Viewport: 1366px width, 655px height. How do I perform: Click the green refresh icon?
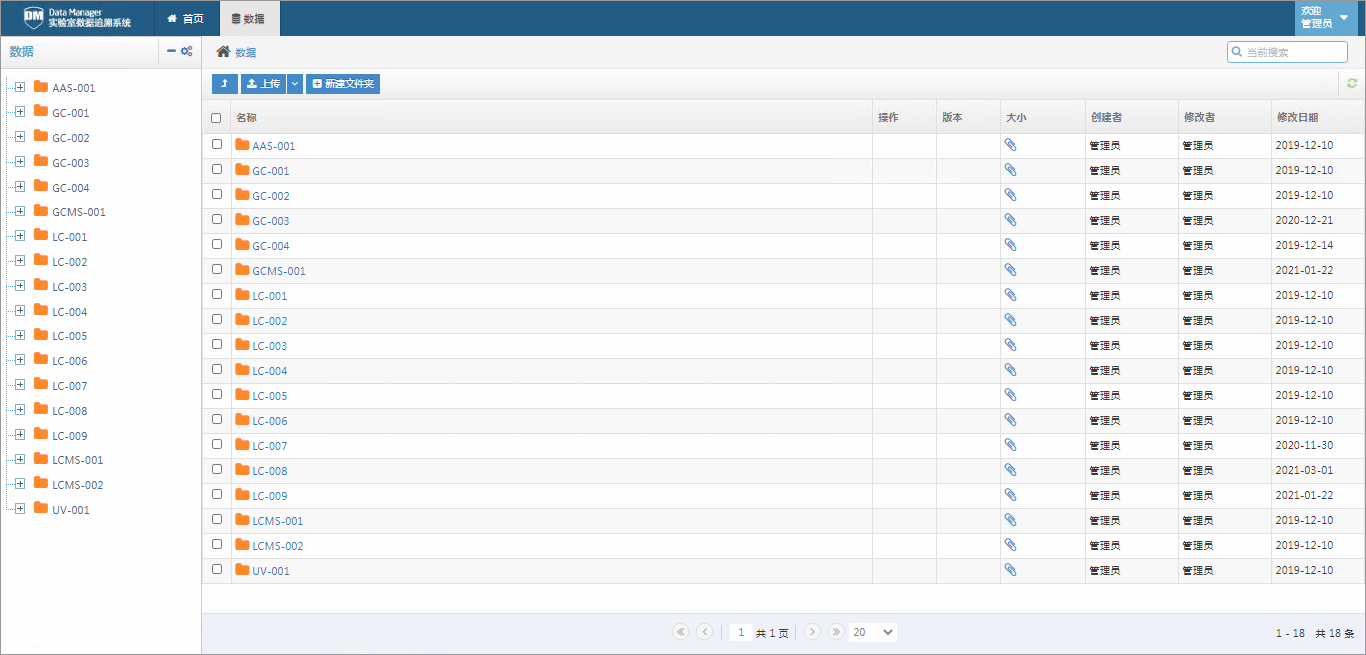(x=1352, y=84)
